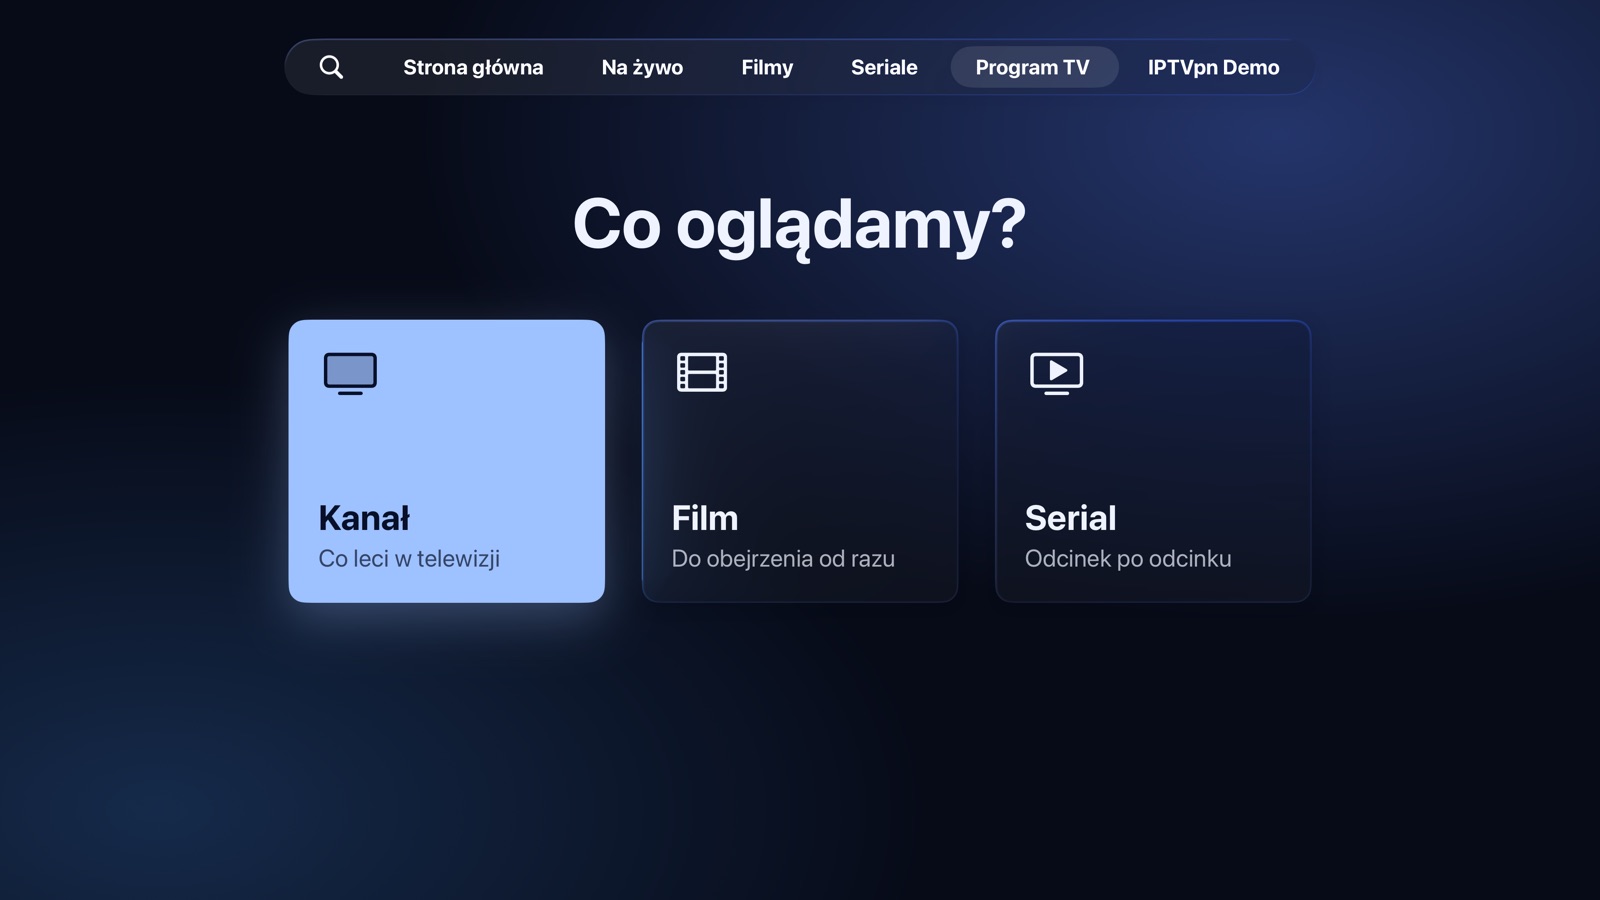Go to Strona główna tab
The width and height of the screenshot is (1600, 900).
pos(473,67)
